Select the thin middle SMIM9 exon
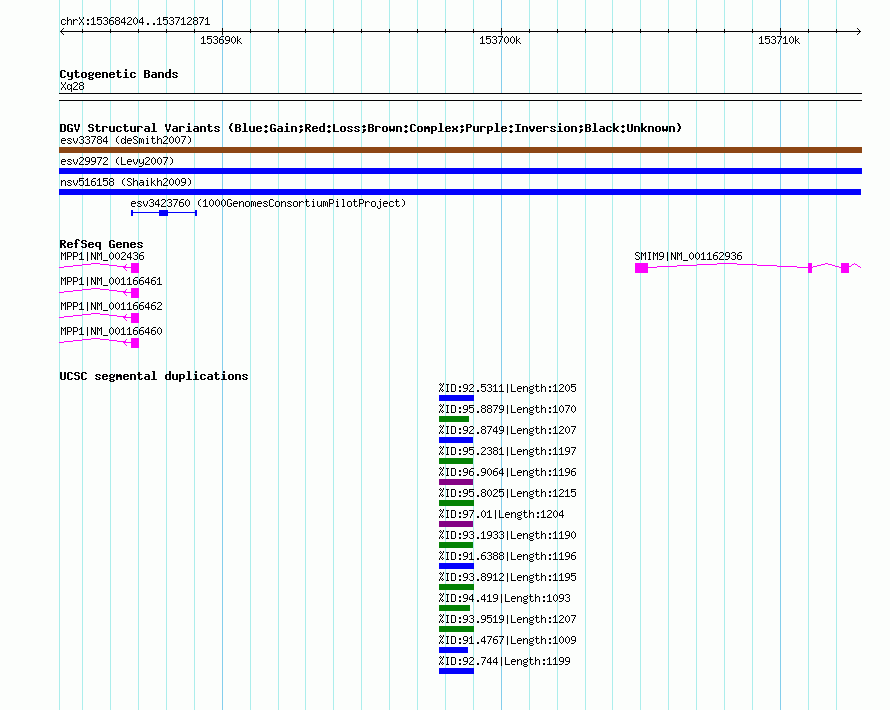This screenshot has width=890, height=710. coord(810,268)
